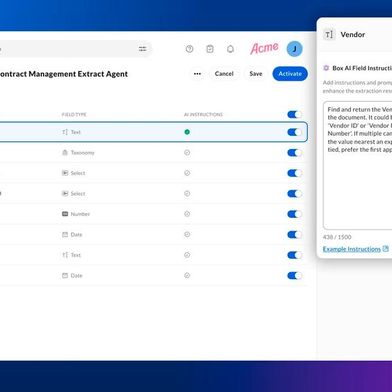Toggle the Taxonomy field switch
Viewport: 392px width, 392px height.
pos(294,153)
